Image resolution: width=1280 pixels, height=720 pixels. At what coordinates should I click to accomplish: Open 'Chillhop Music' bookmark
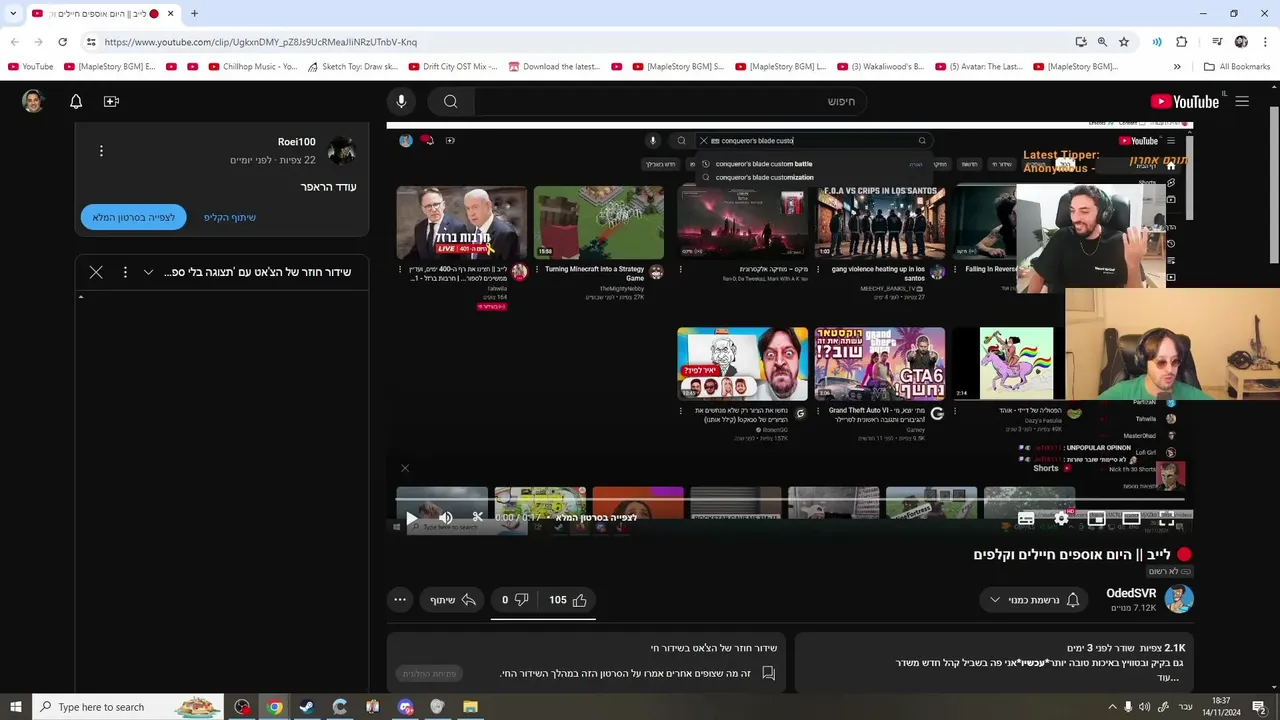[253, 67]
